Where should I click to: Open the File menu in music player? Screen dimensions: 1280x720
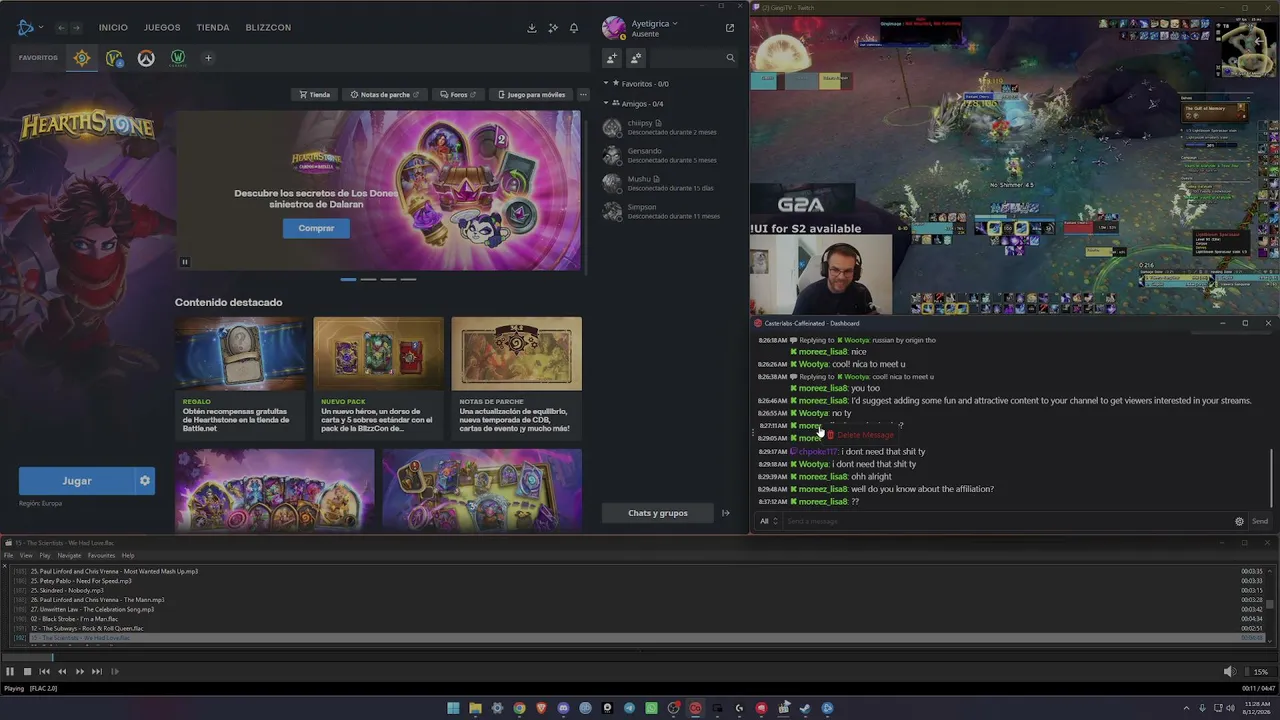tap(8, 556)
